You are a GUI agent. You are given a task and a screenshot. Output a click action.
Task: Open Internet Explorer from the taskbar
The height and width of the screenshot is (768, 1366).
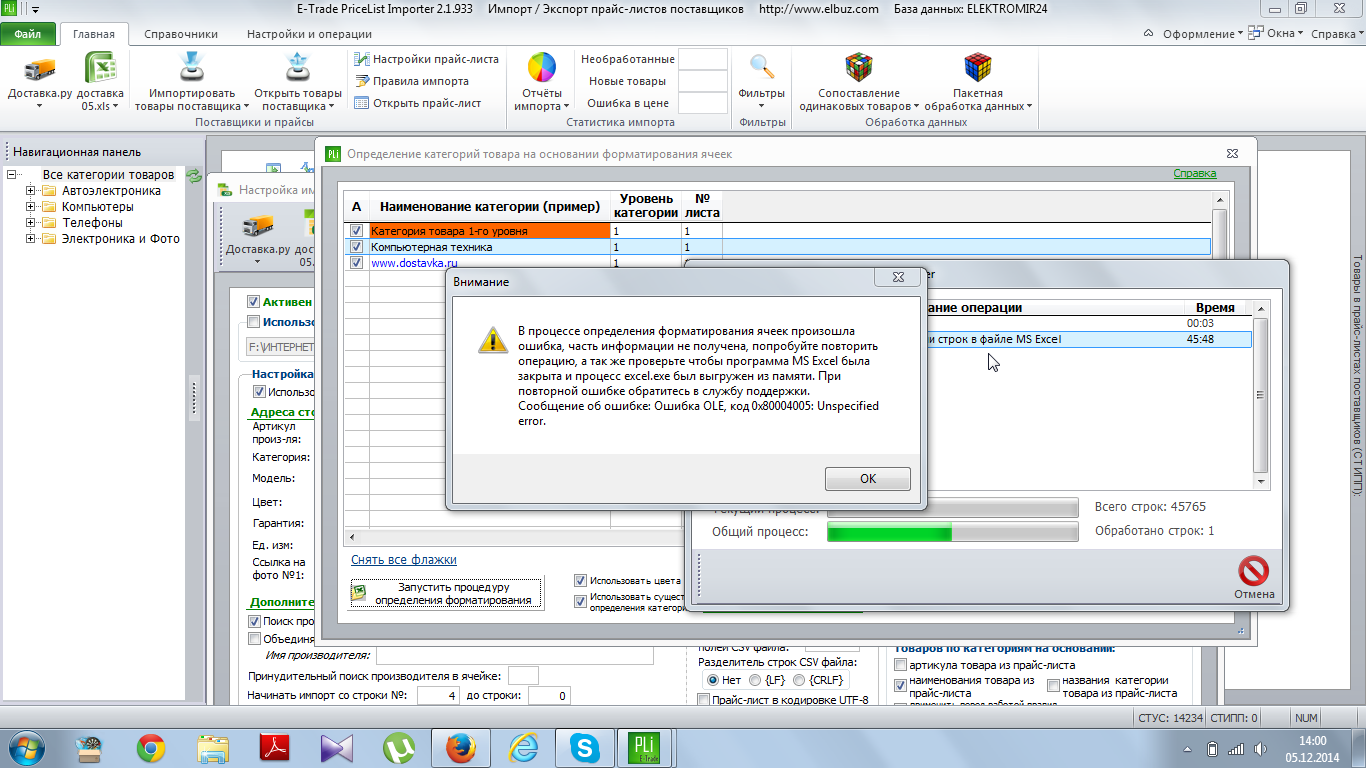click(x=522, y=747)
